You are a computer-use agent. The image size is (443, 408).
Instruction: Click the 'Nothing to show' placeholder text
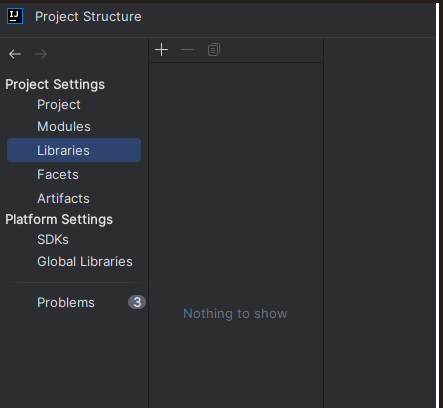pos(235,314)
